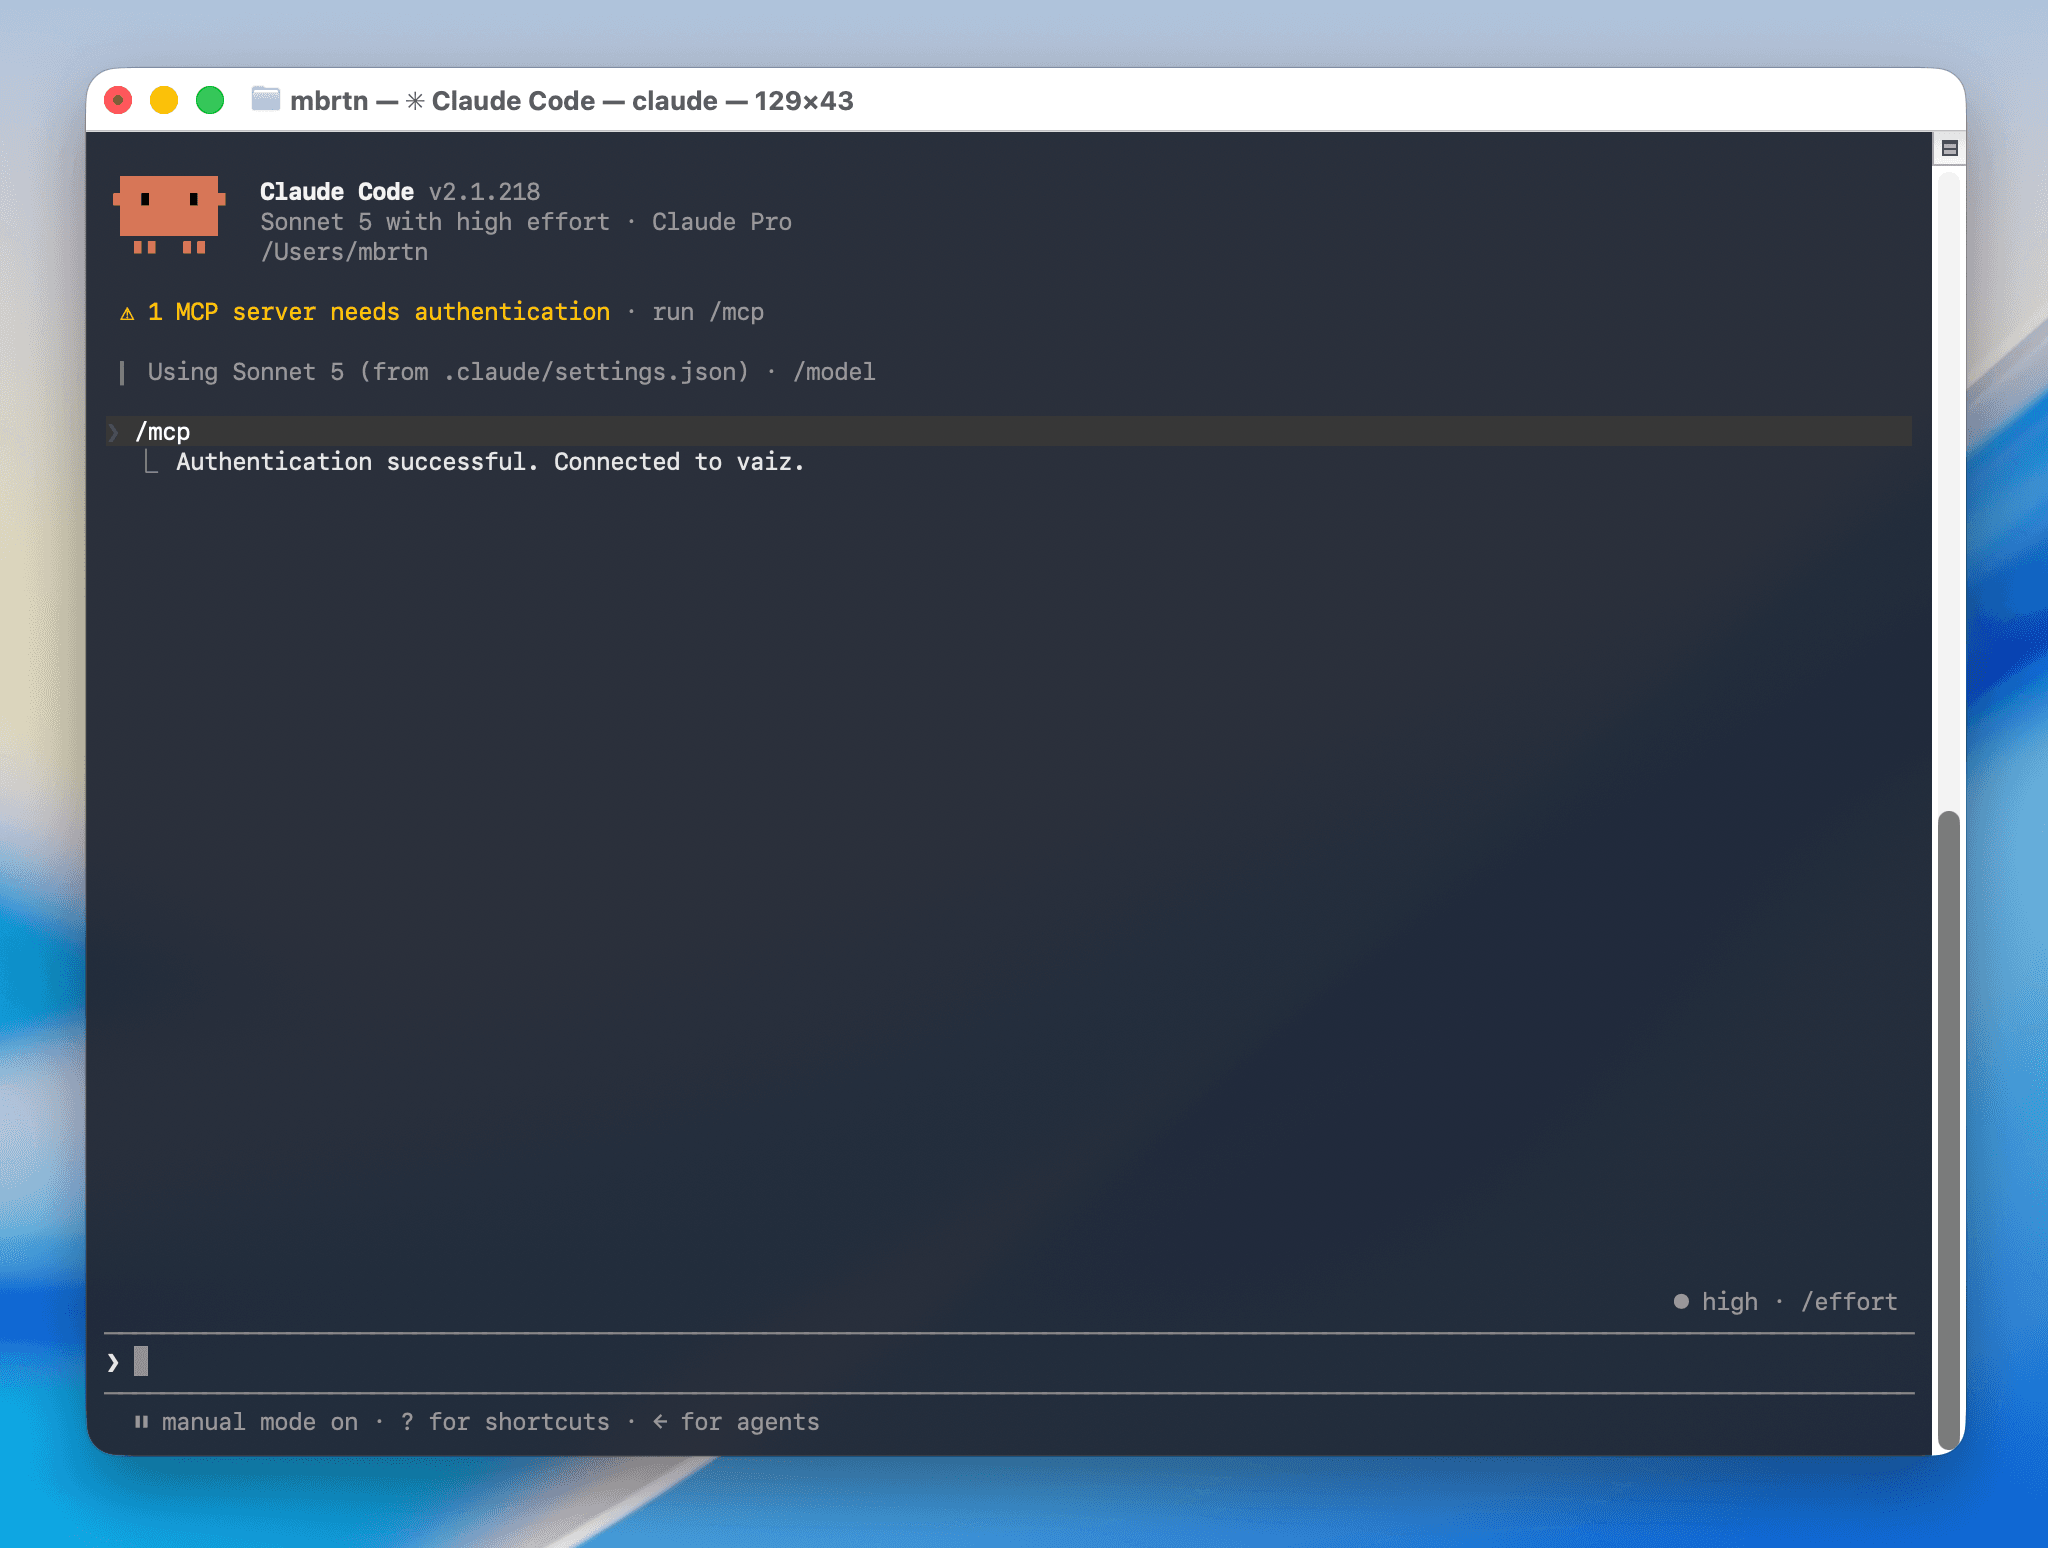Click the asterisk icon in window title
The image size is (2048, 1548).
pos(415,101)
